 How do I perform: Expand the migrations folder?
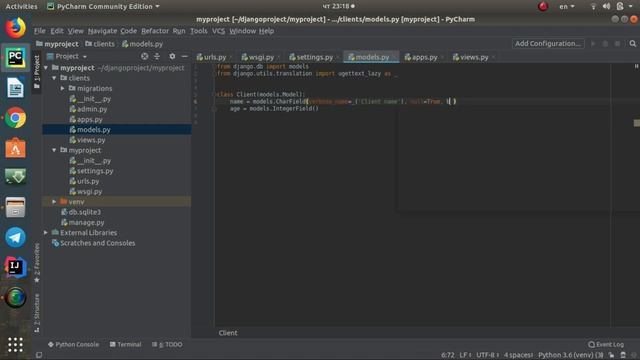coord(62,88)
